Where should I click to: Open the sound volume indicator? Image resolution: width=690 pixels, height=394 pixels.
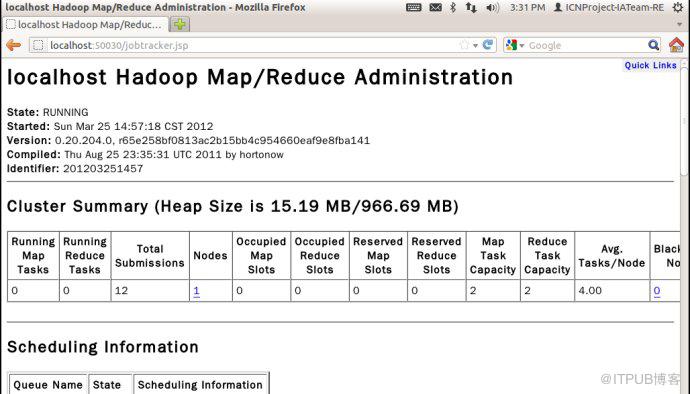(x=492, y=7)
